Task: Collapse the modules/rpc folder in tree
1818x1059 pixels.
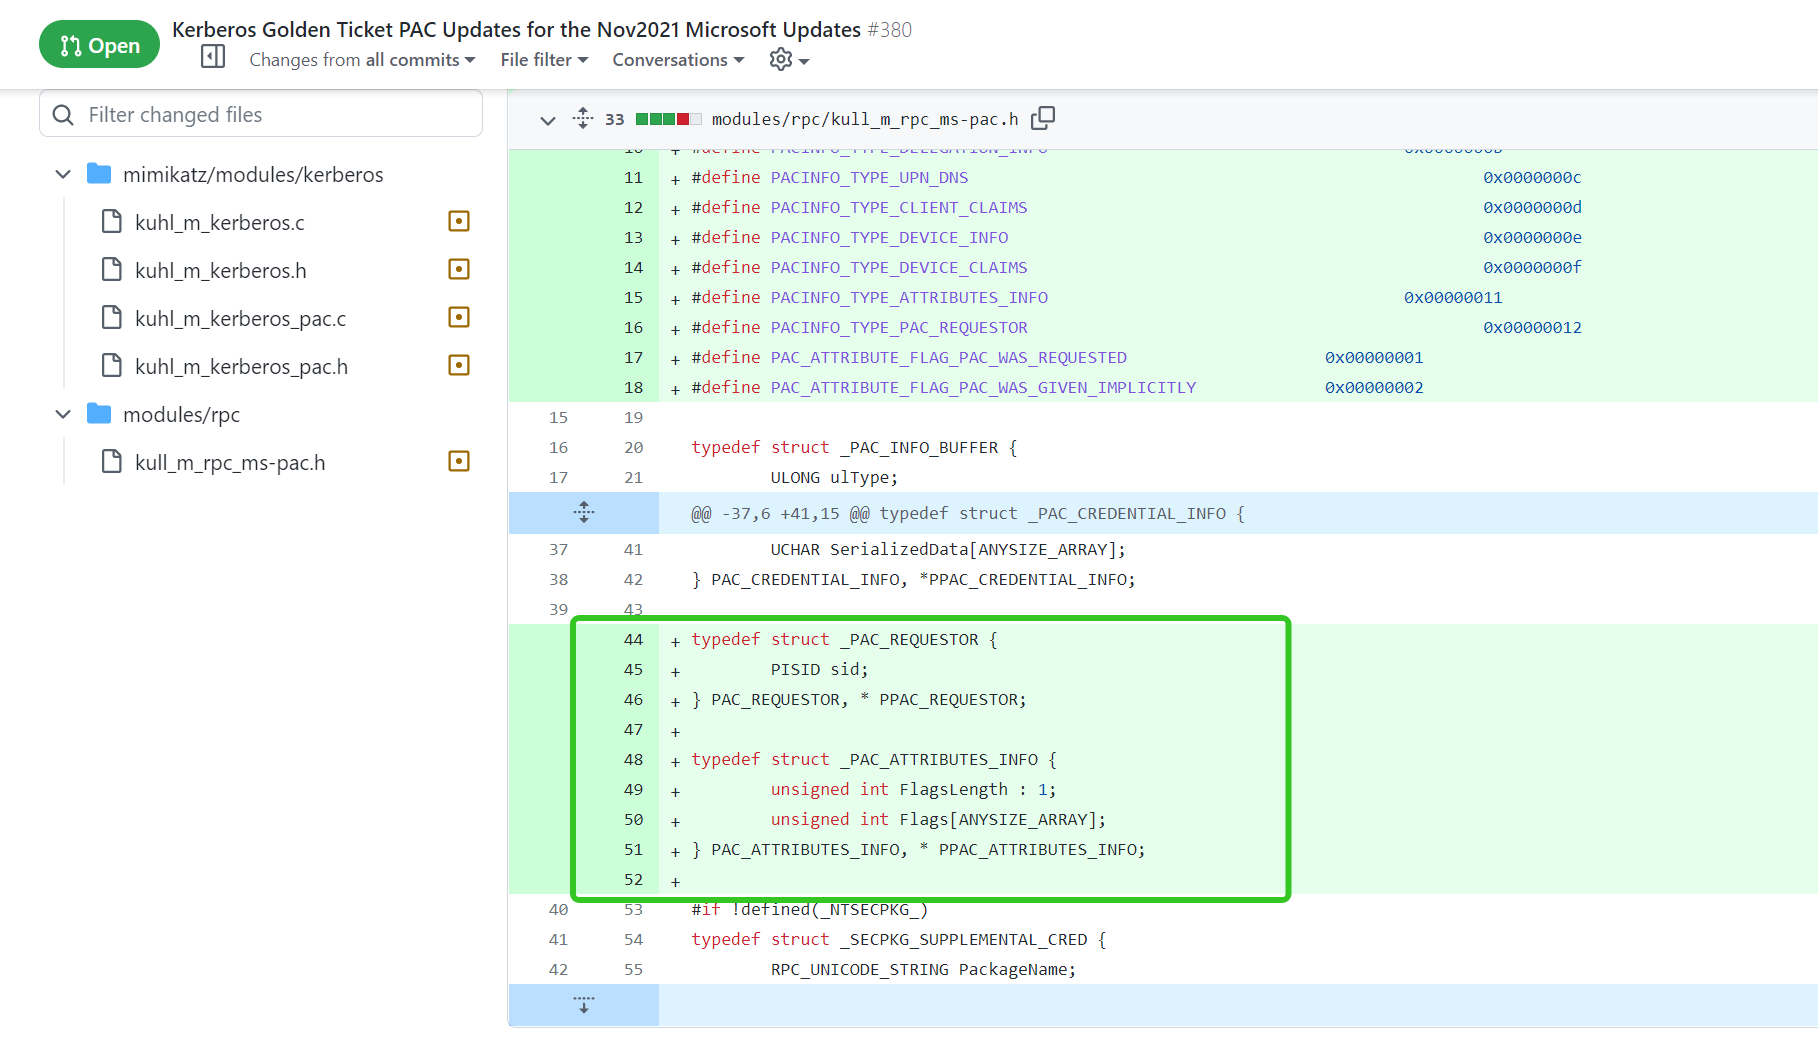Action: coord(63,415)
